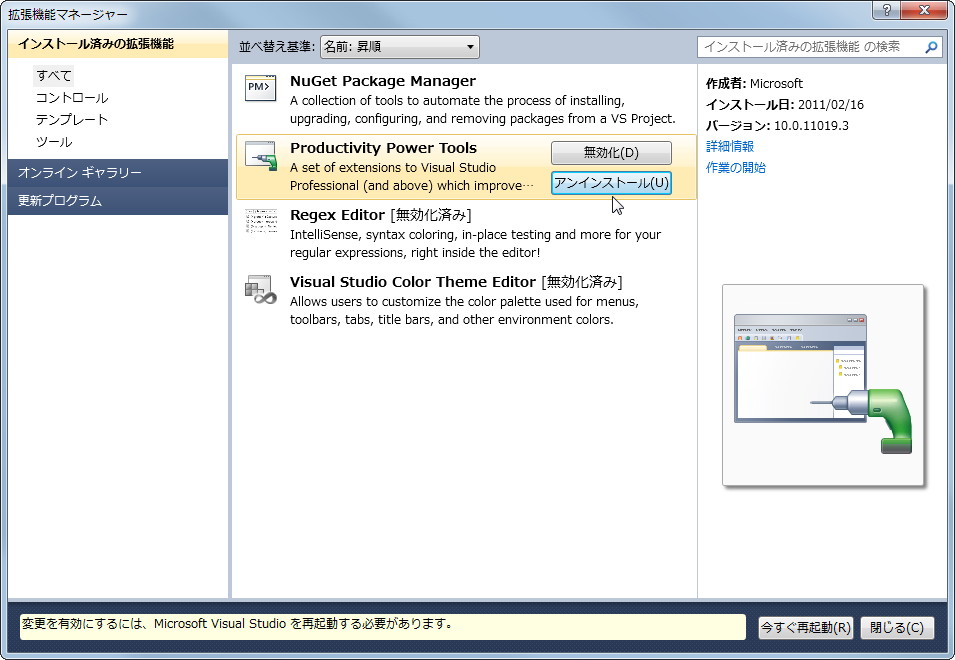This screenshot has height=660, width=955.
Task: Click the extension preview thumbnail image
Action: [x=822, y=387]
